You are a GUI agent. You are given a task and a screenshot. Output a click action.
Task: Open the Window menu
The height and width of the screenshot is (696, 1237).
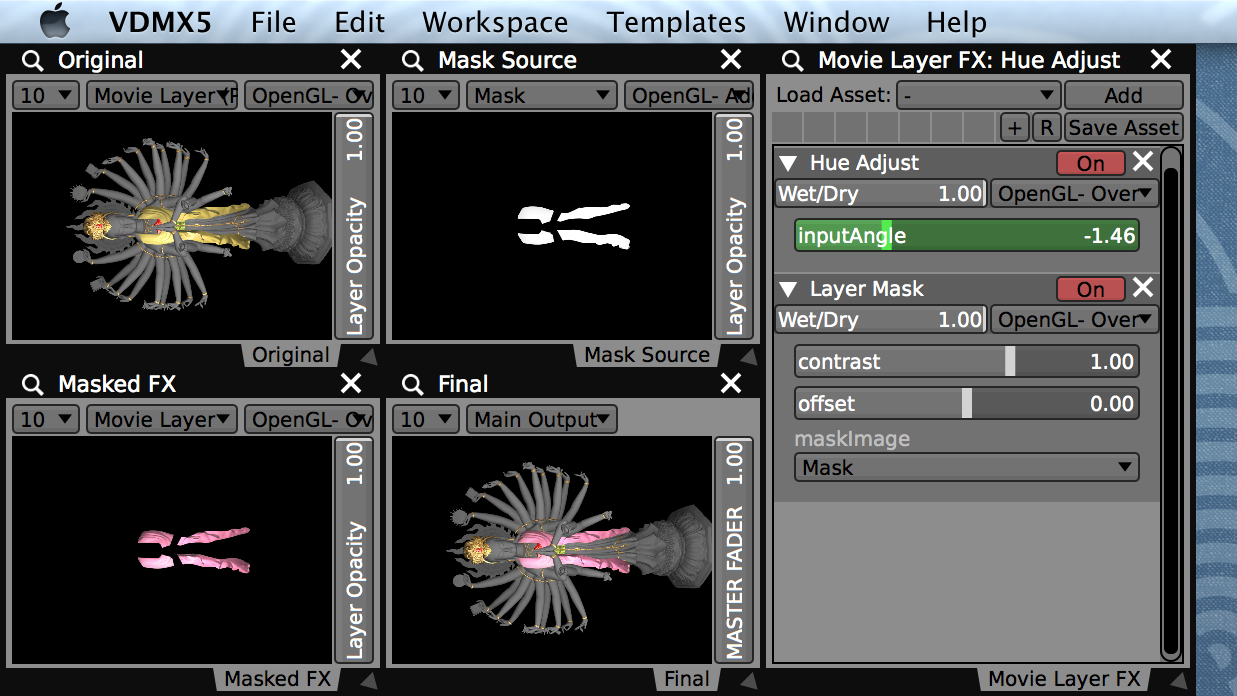[836, 22]
